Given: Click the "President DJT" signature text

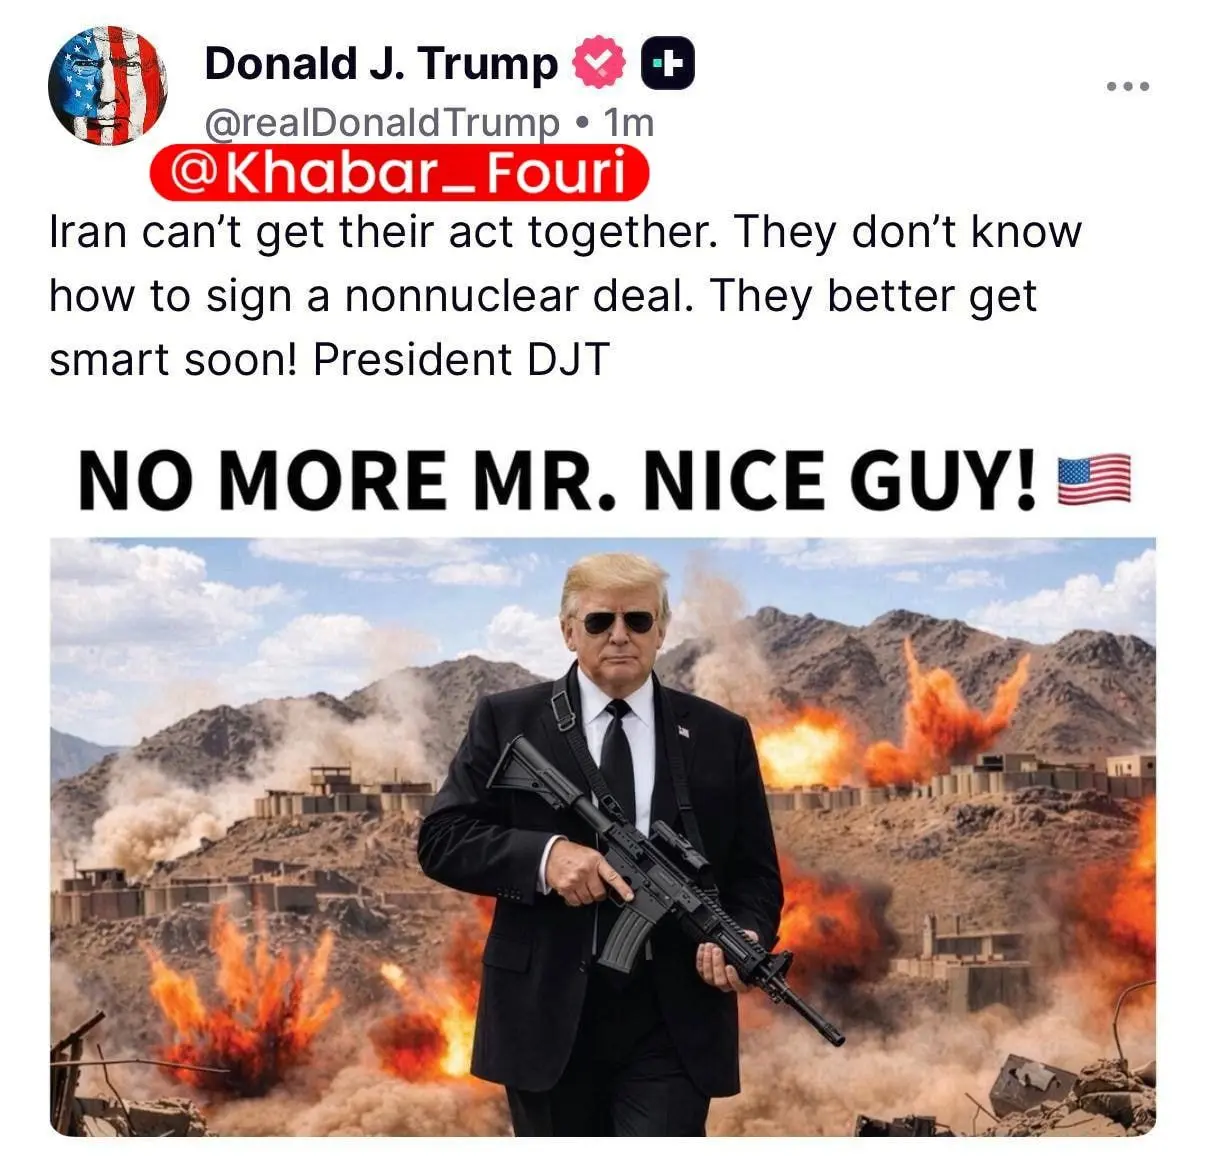Looking at the screenshot, I should (461, 360).
